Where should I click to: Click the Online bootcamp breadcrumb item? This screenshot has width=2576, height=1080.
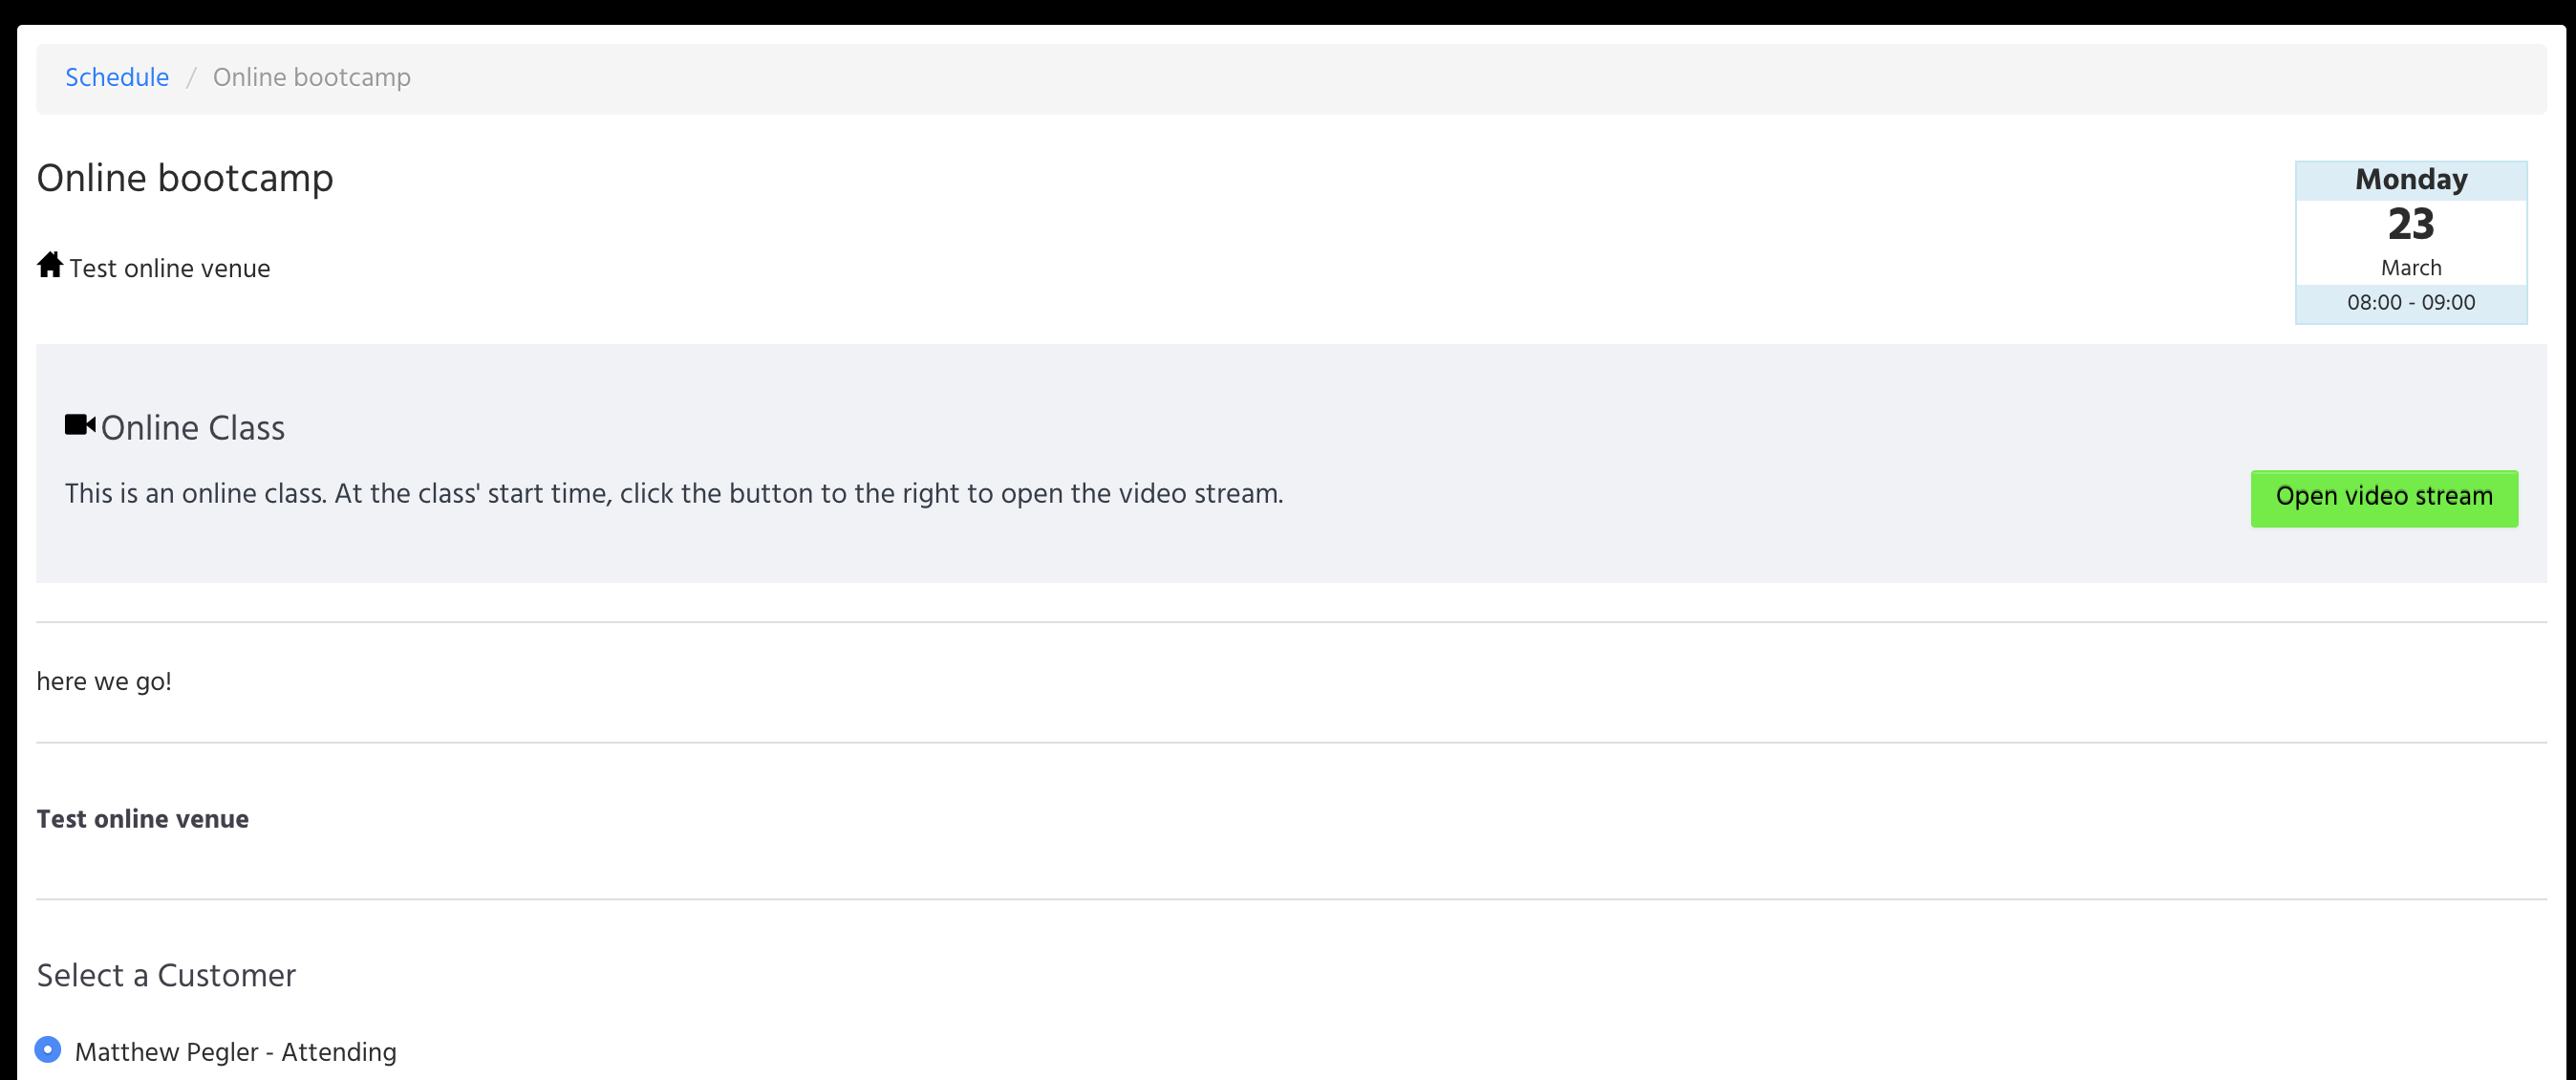coord(311,77)
